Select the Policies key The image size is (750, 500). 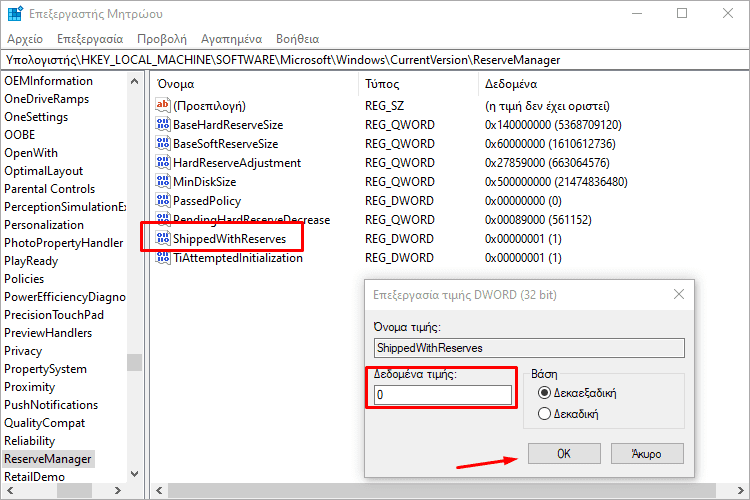pos(24,279)
